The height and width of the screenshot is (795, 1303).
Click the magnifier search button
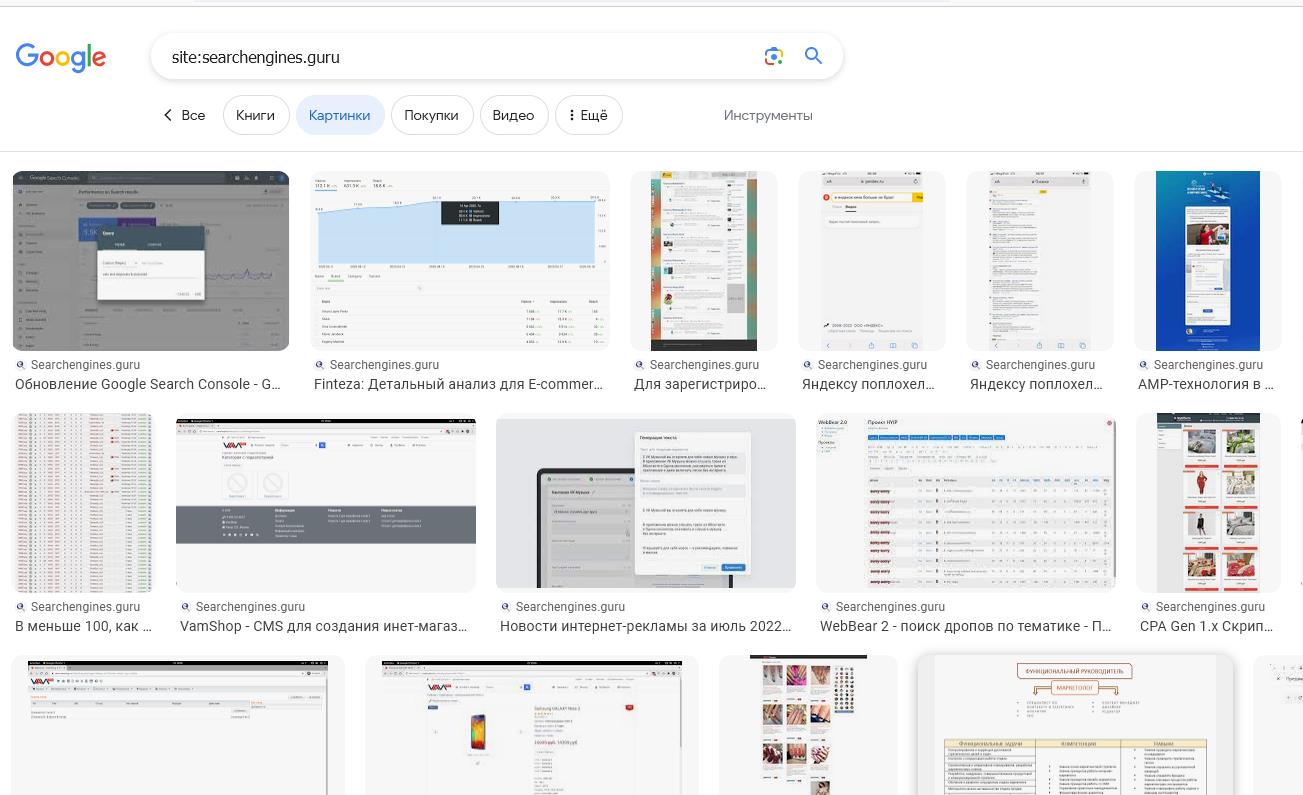click(814, 57)
